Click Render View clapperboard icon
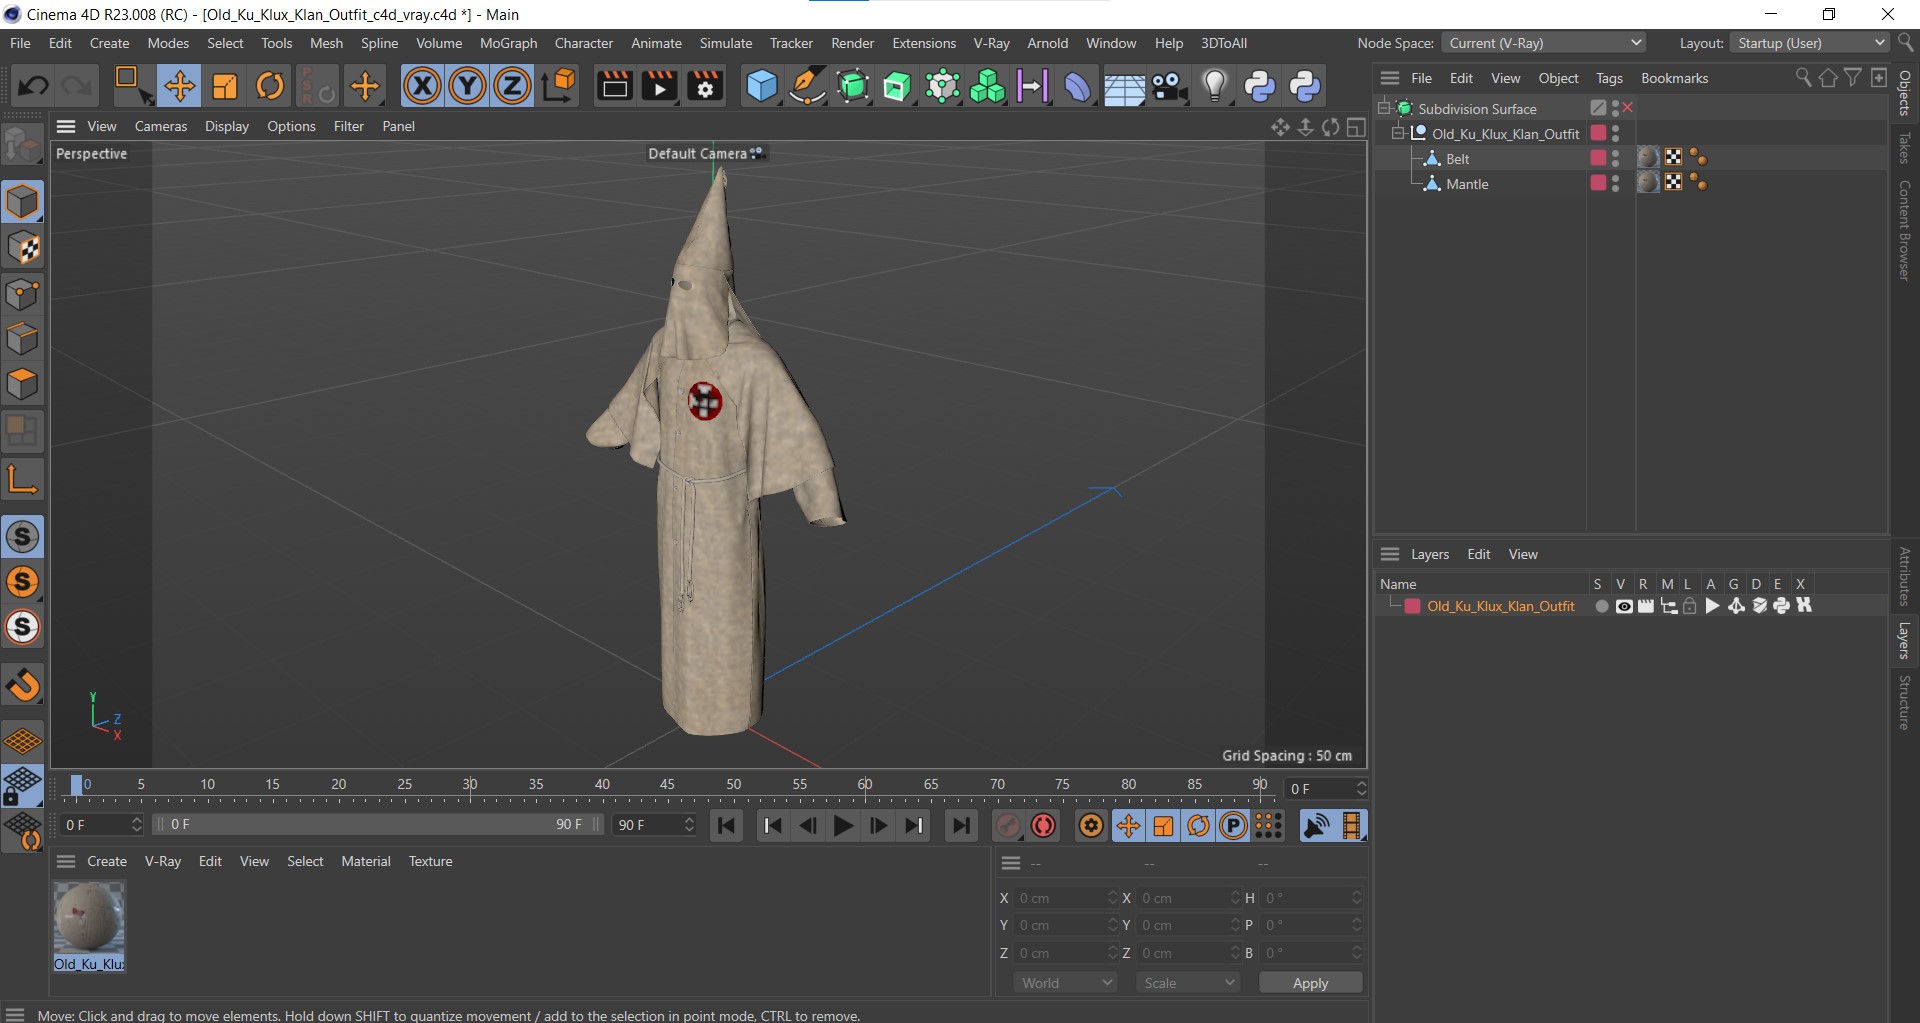 pos(614,86)
